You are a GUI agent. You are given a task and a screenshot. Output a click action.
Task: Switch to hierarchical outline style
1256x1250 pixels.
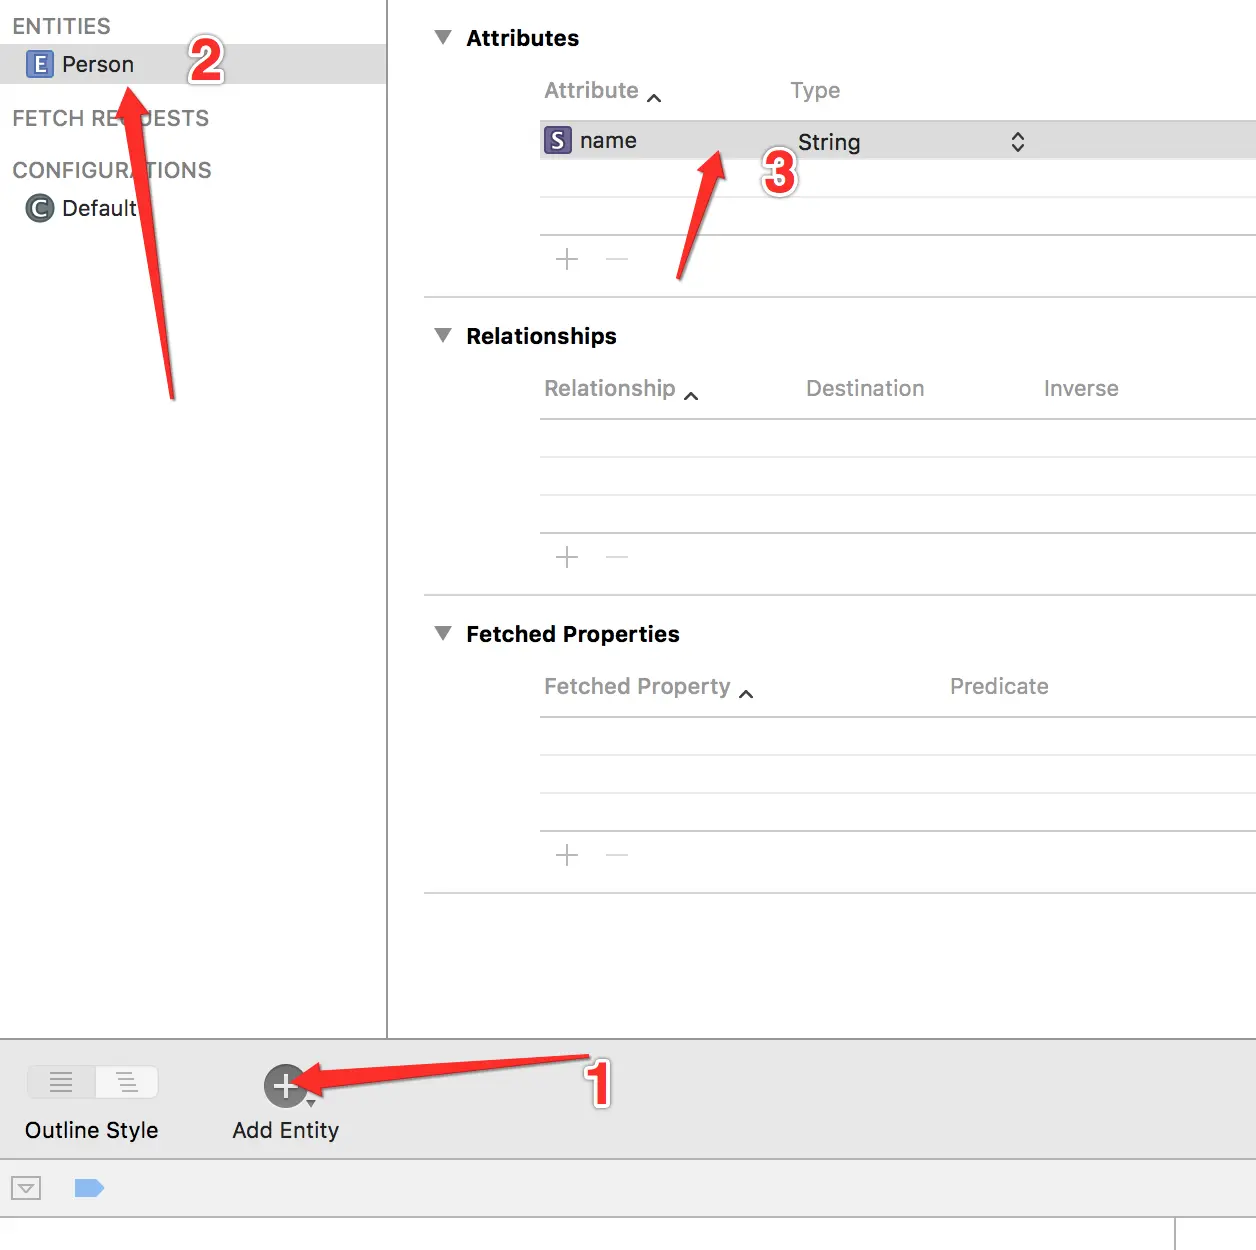[127, 1082]
